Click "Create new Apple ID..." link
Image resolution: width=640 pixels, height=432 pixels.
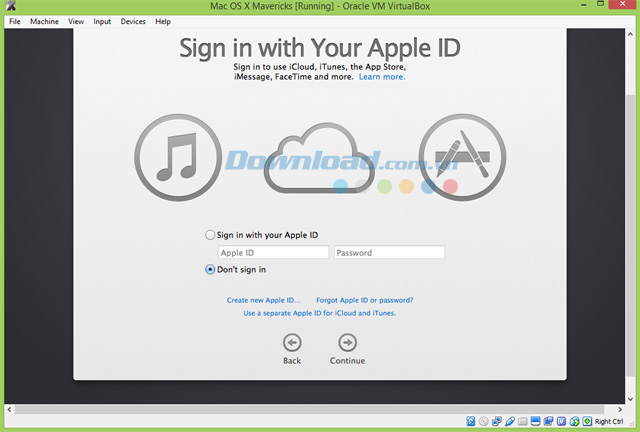(x=263, y=300)
